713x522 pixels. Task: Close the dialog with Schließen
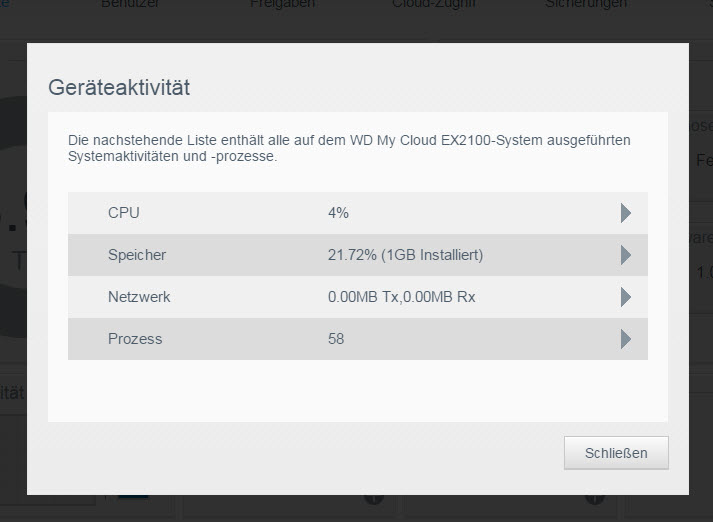point(616,453)
